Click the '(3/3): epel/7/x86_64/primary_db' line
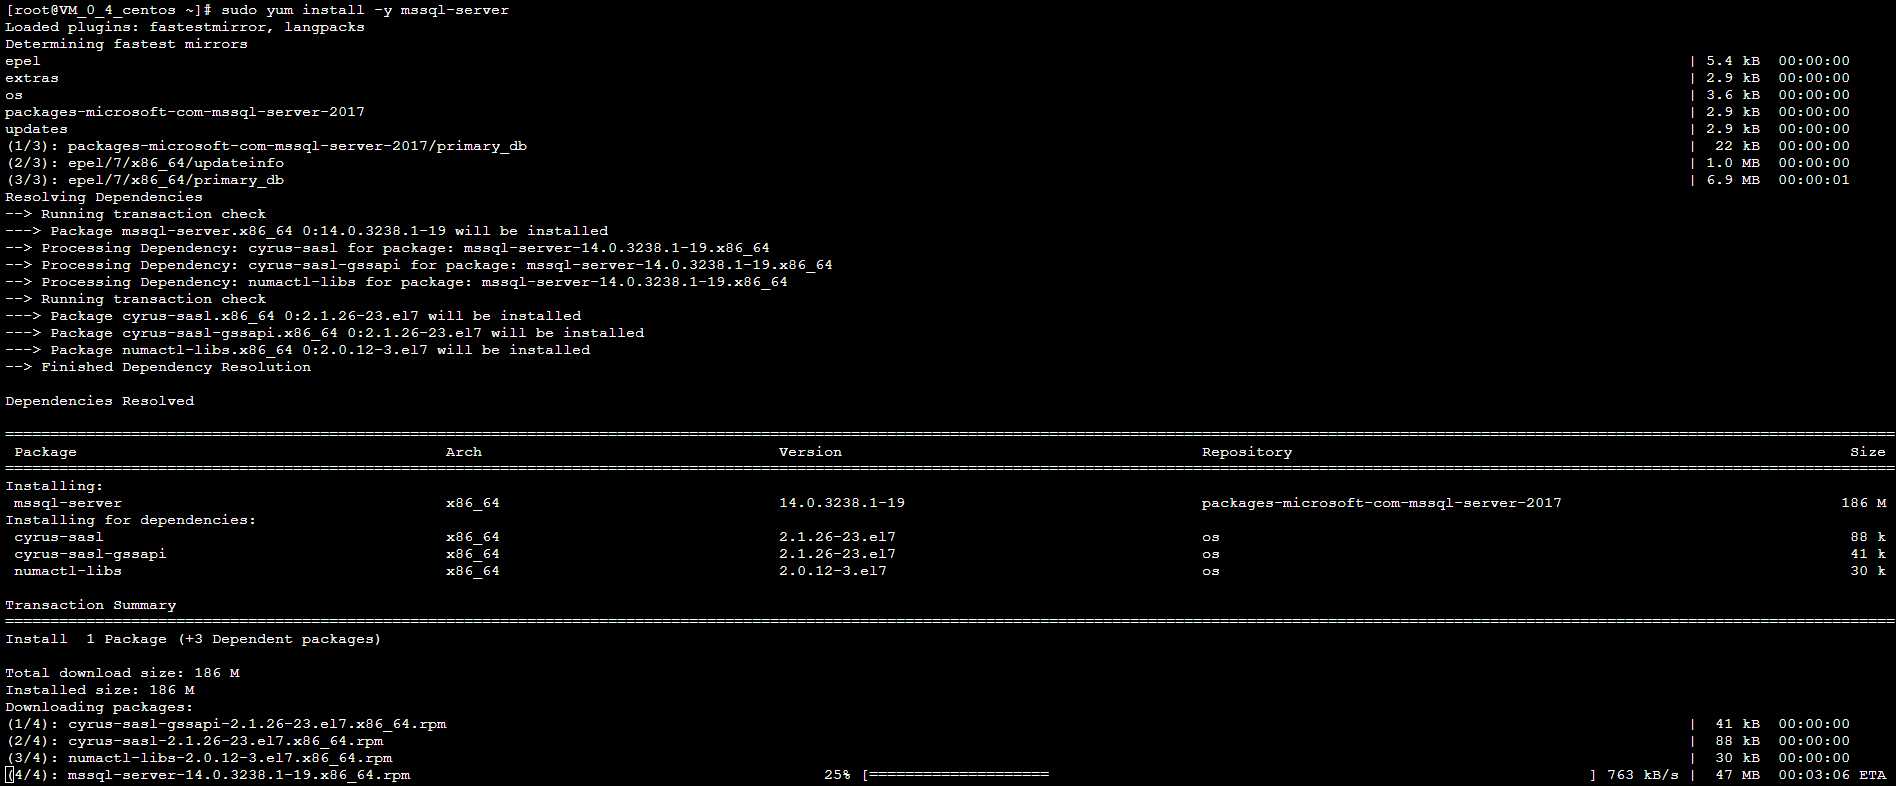 144,180
